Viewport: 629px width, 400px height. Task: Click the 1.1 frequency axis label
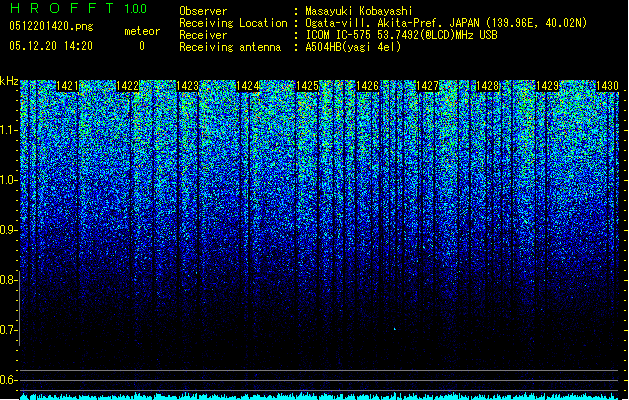click(x=9, y=130)
